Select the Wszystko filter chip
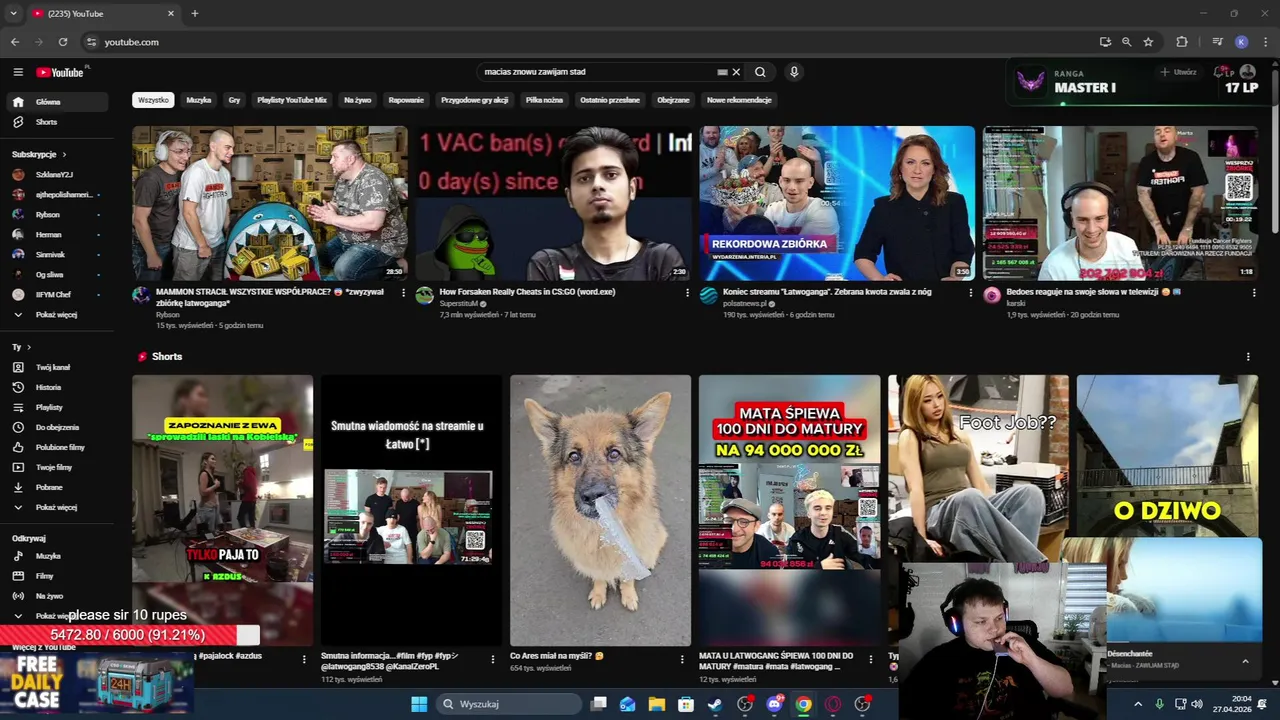The width and height of the screenshot is (1280, 720). click(x=153, y=100)
